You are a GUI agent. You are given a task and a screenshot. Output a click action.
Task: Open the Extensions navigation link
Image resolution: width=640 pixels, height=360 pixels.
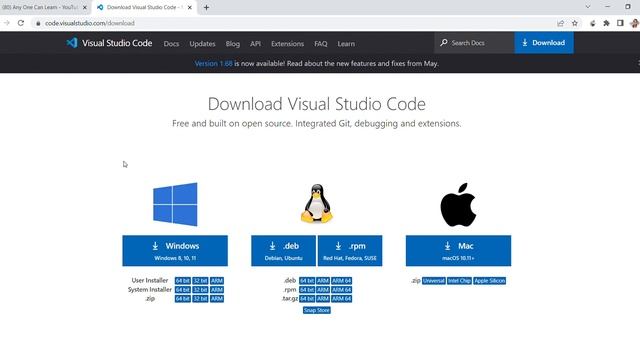point(287,44)
